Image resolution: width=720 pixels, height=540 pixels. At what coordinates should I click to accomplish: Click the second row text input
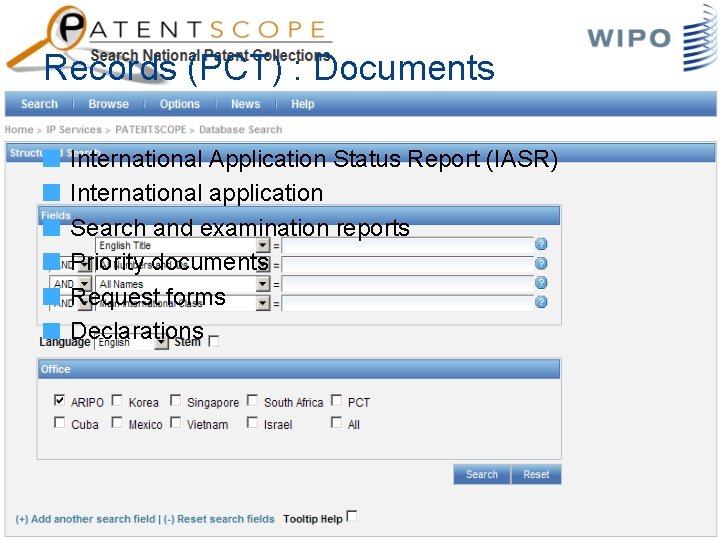click(407, 264)
